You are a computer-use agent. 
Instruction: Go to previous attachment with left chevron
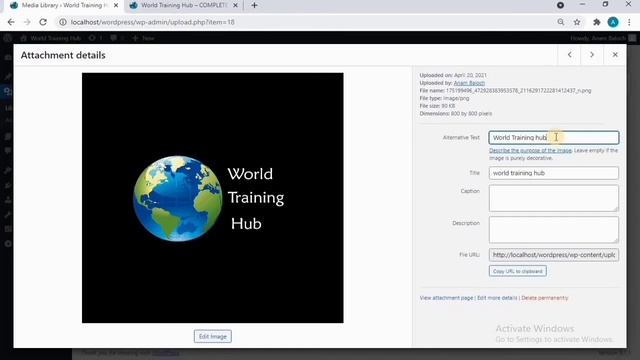pyautogui.click(x=569, y=55)
